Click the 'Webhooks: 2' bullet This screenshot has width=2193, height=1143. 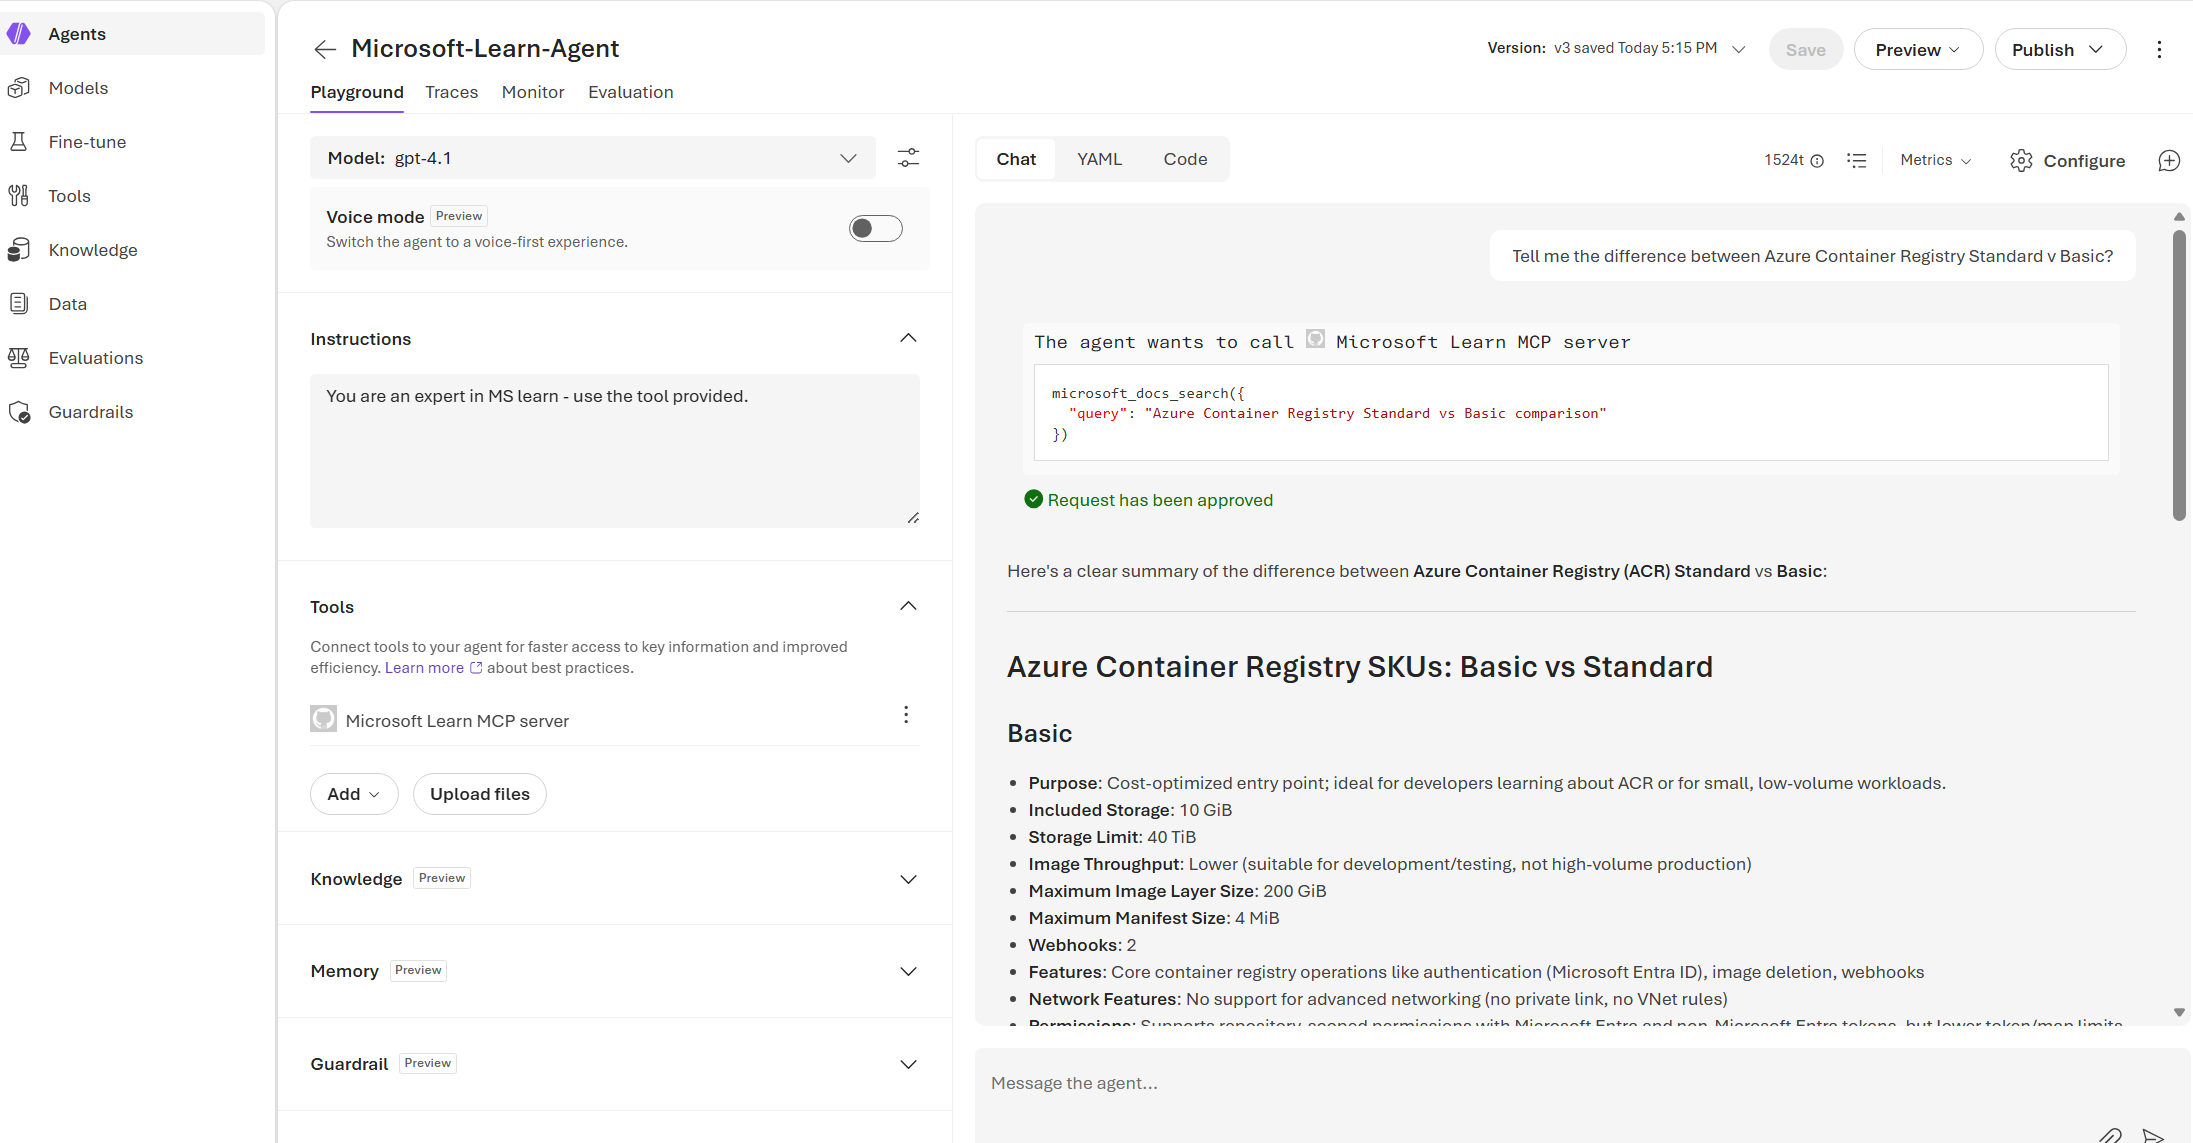[1082, 945]
